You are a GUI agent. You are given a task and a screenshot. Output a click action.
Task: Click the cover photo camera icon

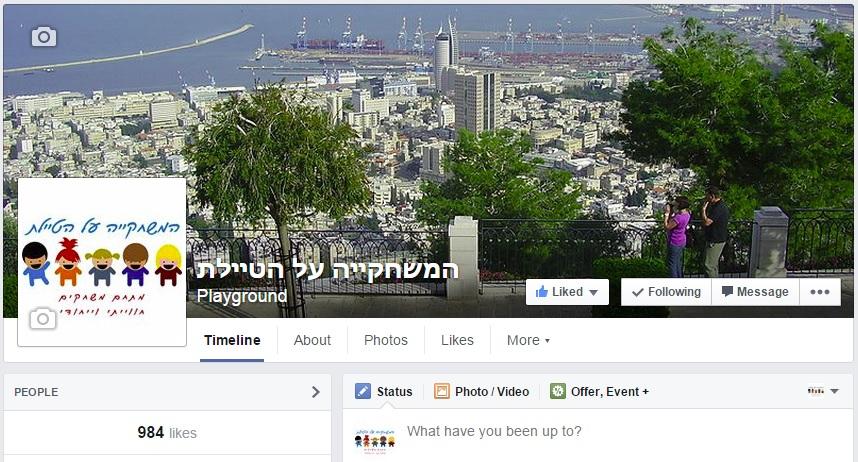pyautogui.click(x=44, y=37)
